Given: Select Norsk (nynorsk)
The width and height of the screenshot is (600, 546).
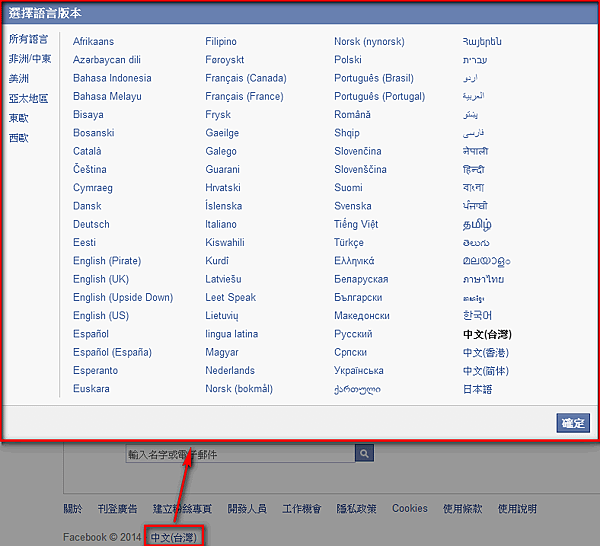Looking at the screenshot, I should coord(369,41).
